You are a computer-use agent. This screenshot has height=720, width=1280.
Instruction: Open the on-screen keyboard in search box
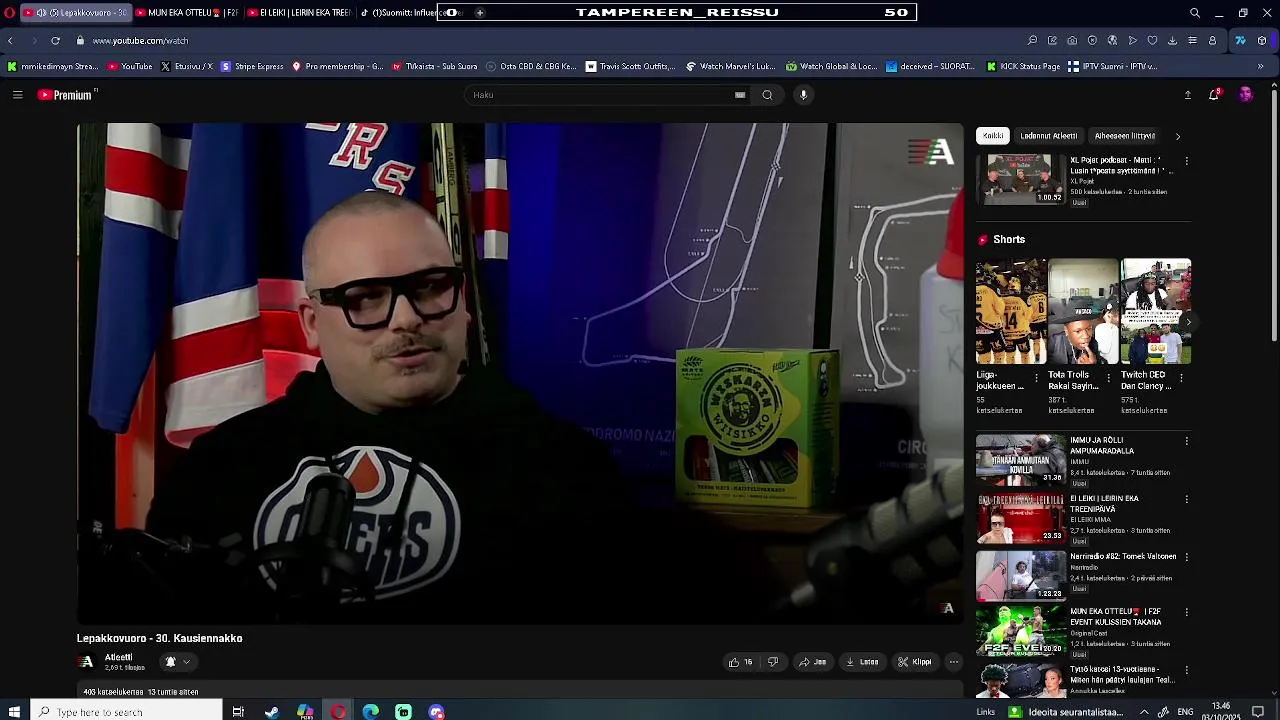pos(740,95)
